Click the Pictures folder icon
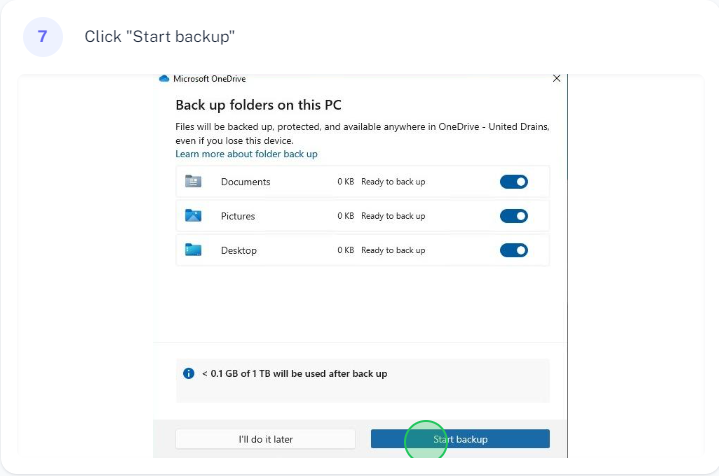This screenshot has height=476, width=719. (193, 216)
